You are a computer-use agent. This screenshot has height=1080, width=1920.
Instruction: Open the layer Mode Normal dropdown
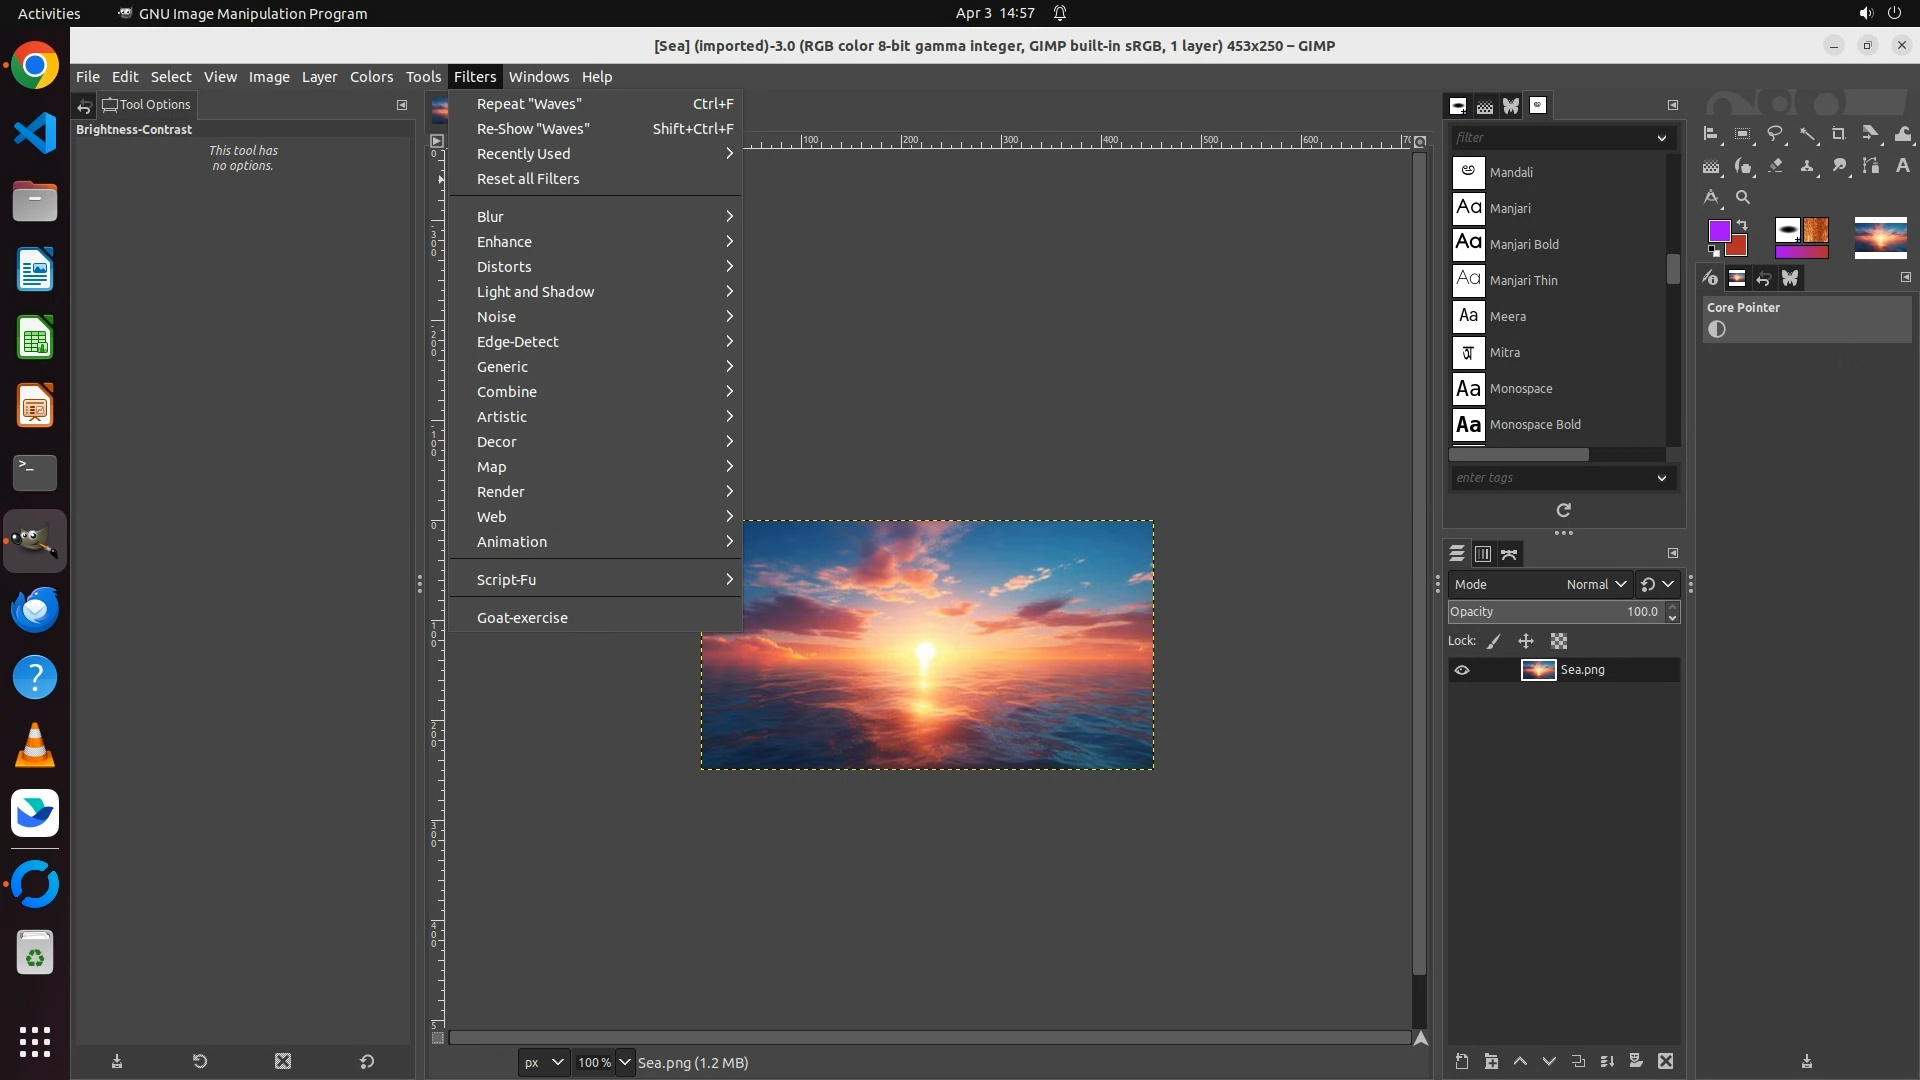click(1596, 584)
